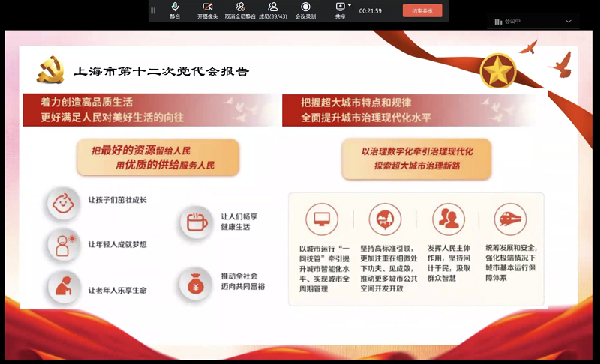Click paragraph under the two people icon
The image size is (600, 364).
[449, 263]
